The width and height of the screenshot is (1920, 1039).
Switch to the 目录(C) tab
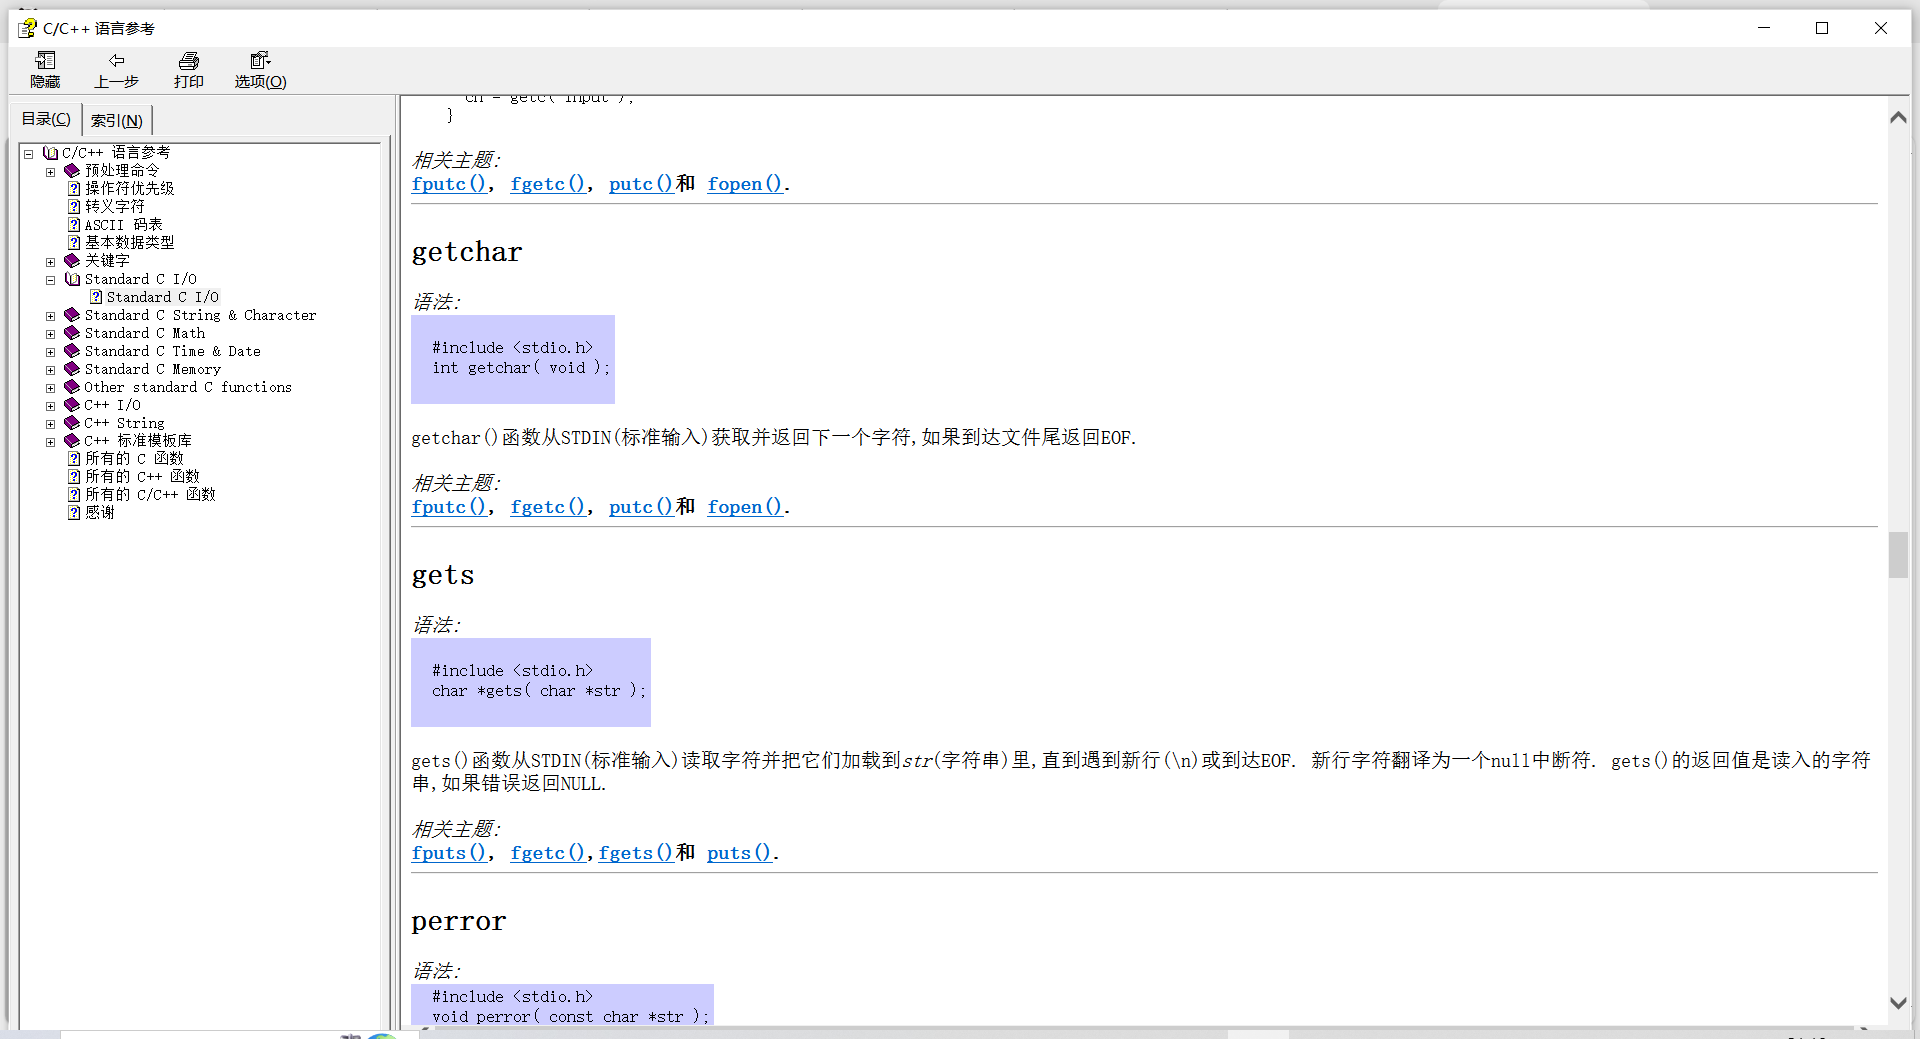click(46, 119)
